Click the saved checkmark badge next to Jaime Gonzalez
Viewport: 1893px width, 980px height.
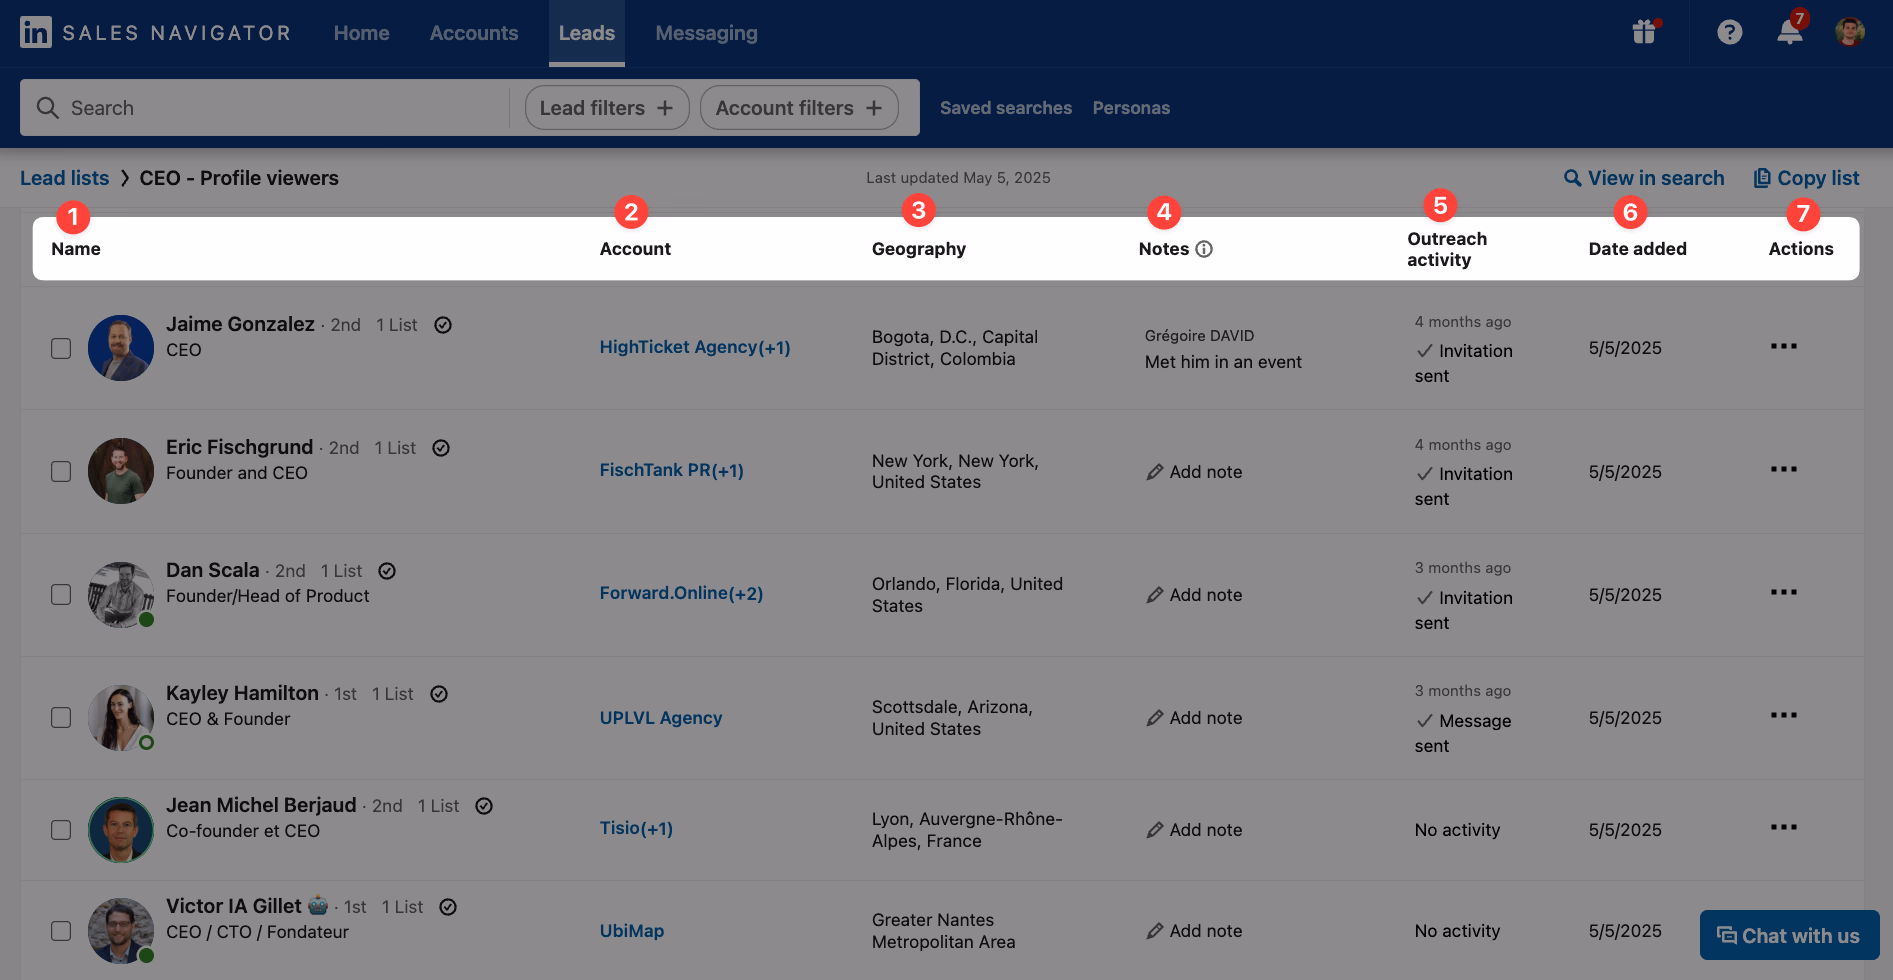[443, 325]
